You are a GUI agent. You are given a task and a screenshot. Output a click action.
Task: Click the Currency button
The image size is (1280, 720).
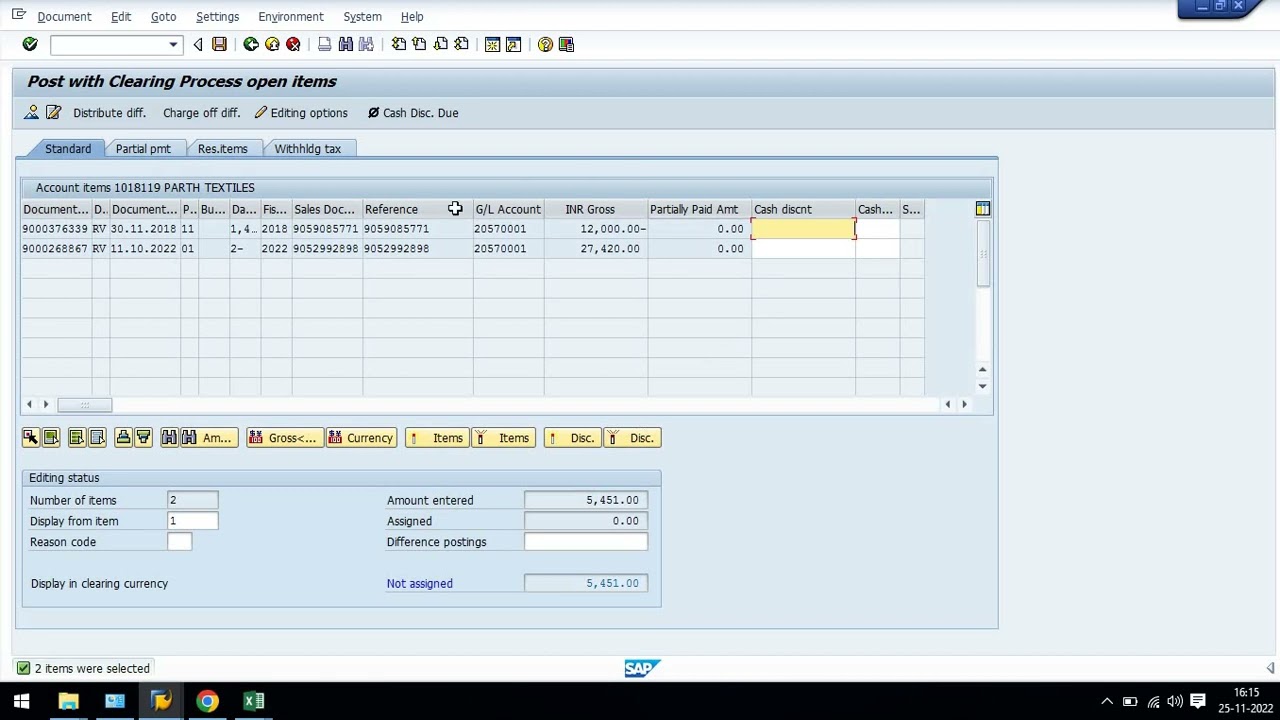click(x=361, y=438)
